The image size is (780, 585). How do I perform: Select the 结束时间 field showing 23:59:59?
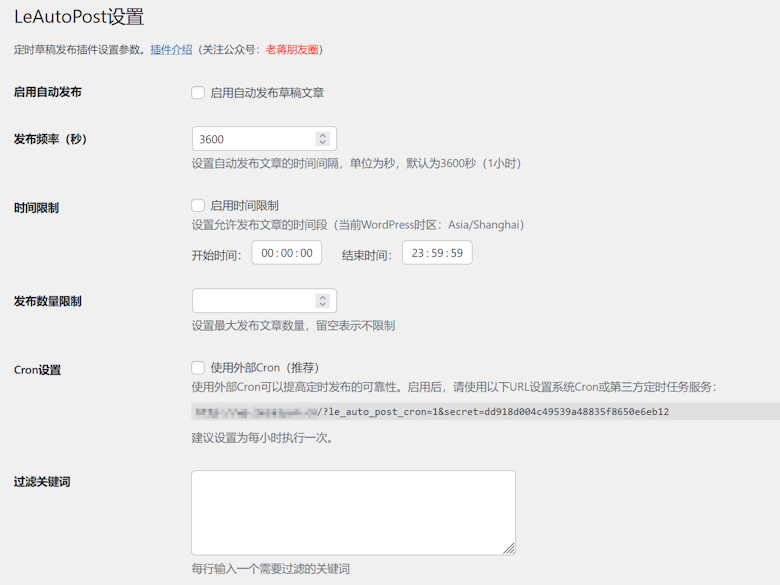tap(437, 253)
